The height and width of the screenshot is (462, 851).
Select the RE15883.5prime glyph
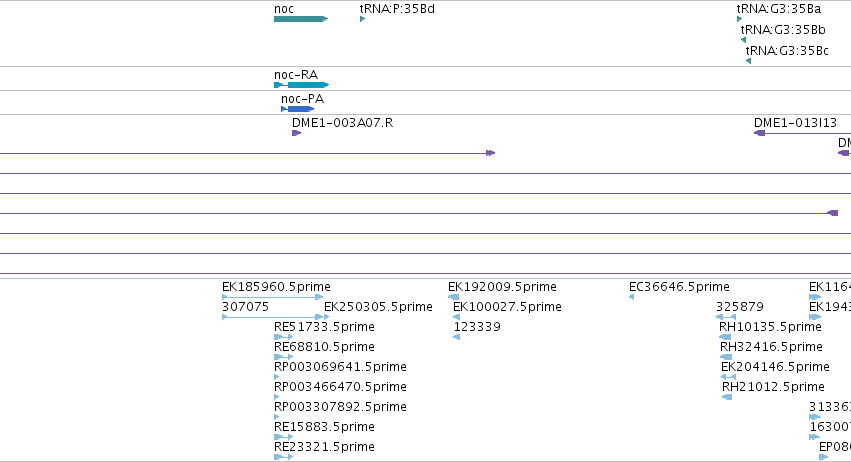pyautogui.click(x=284, y=437)
